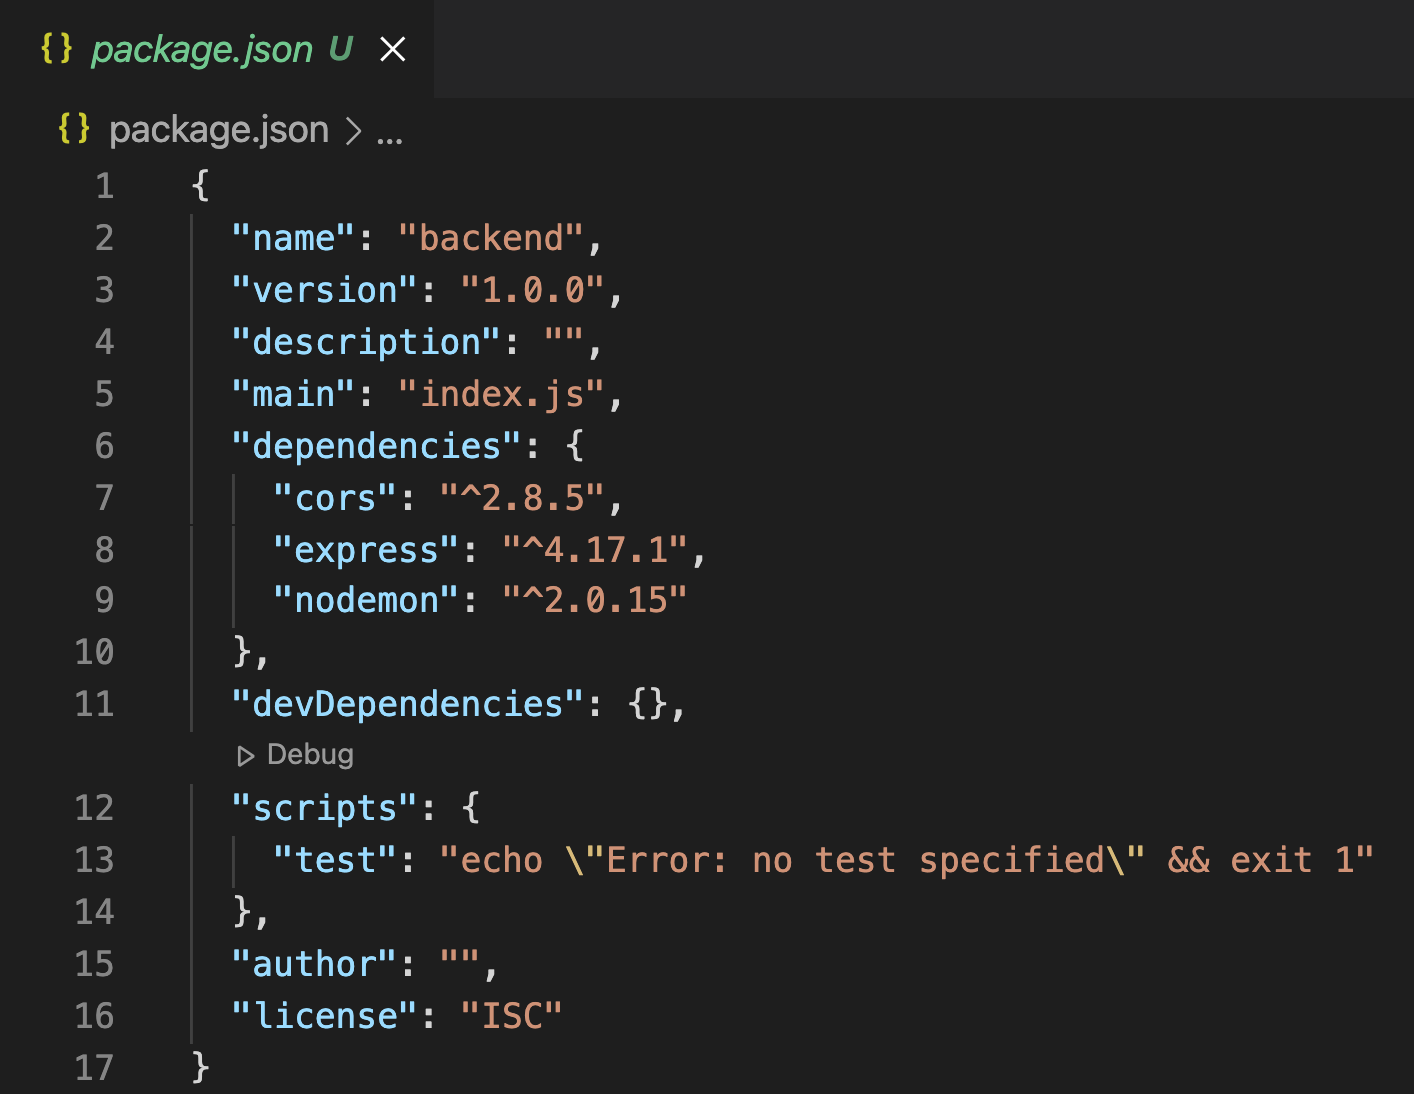Screen dimensions: 1414x1094
Task: Click the Debug CodeLens above scripts
Action: click(x=295, y=755)
